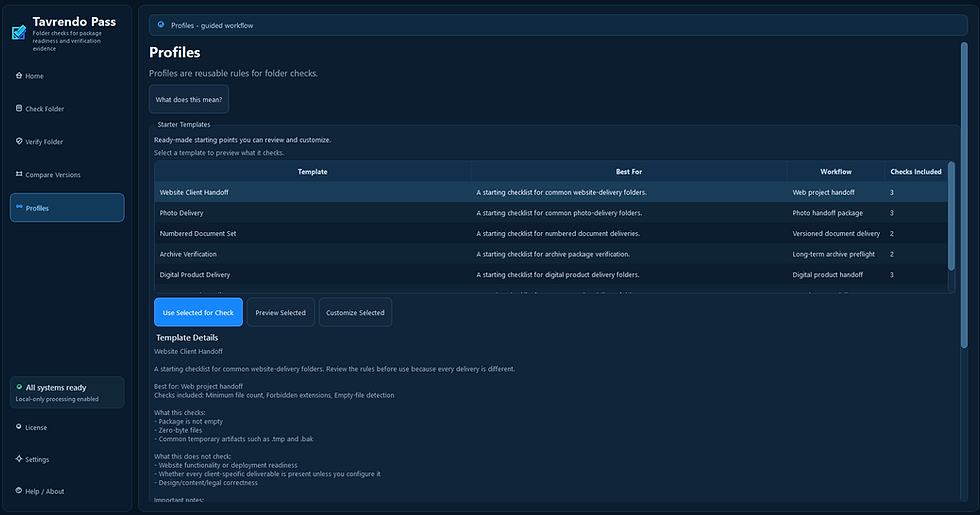Click the template table vertical scrollbar
980x515 pixels.
951,216
